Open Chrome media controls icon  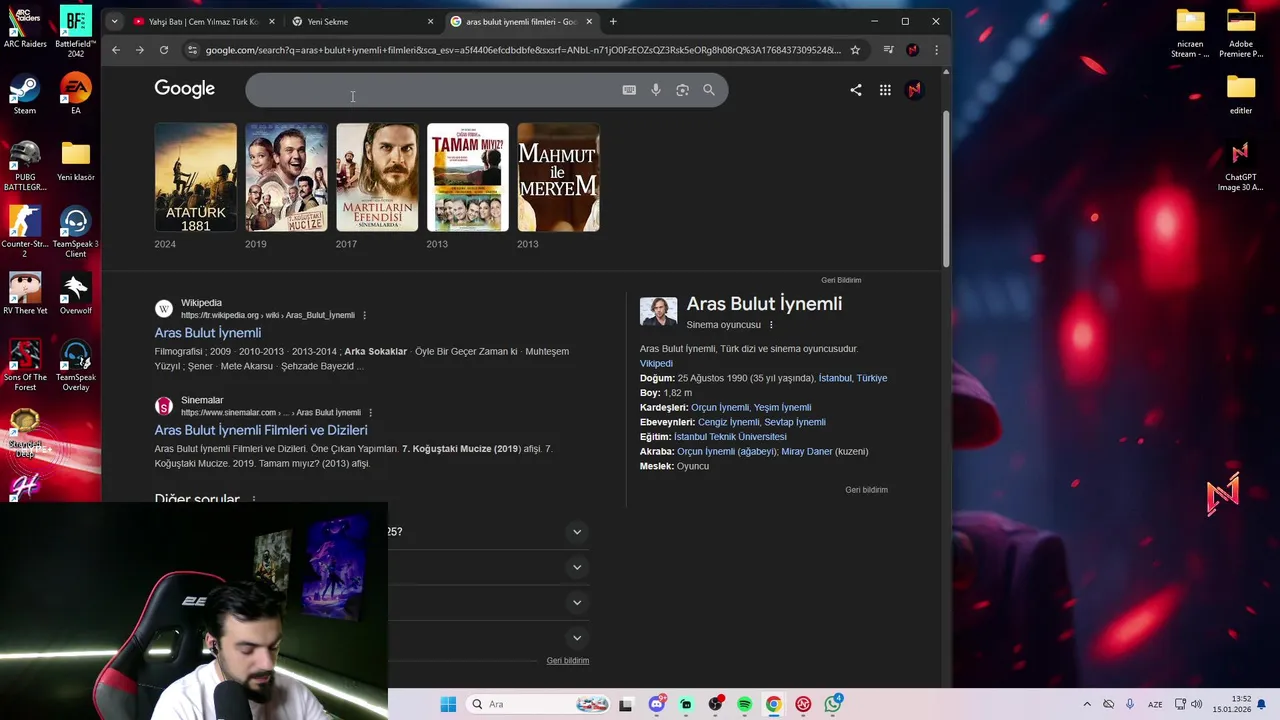(x=888, y=50)
